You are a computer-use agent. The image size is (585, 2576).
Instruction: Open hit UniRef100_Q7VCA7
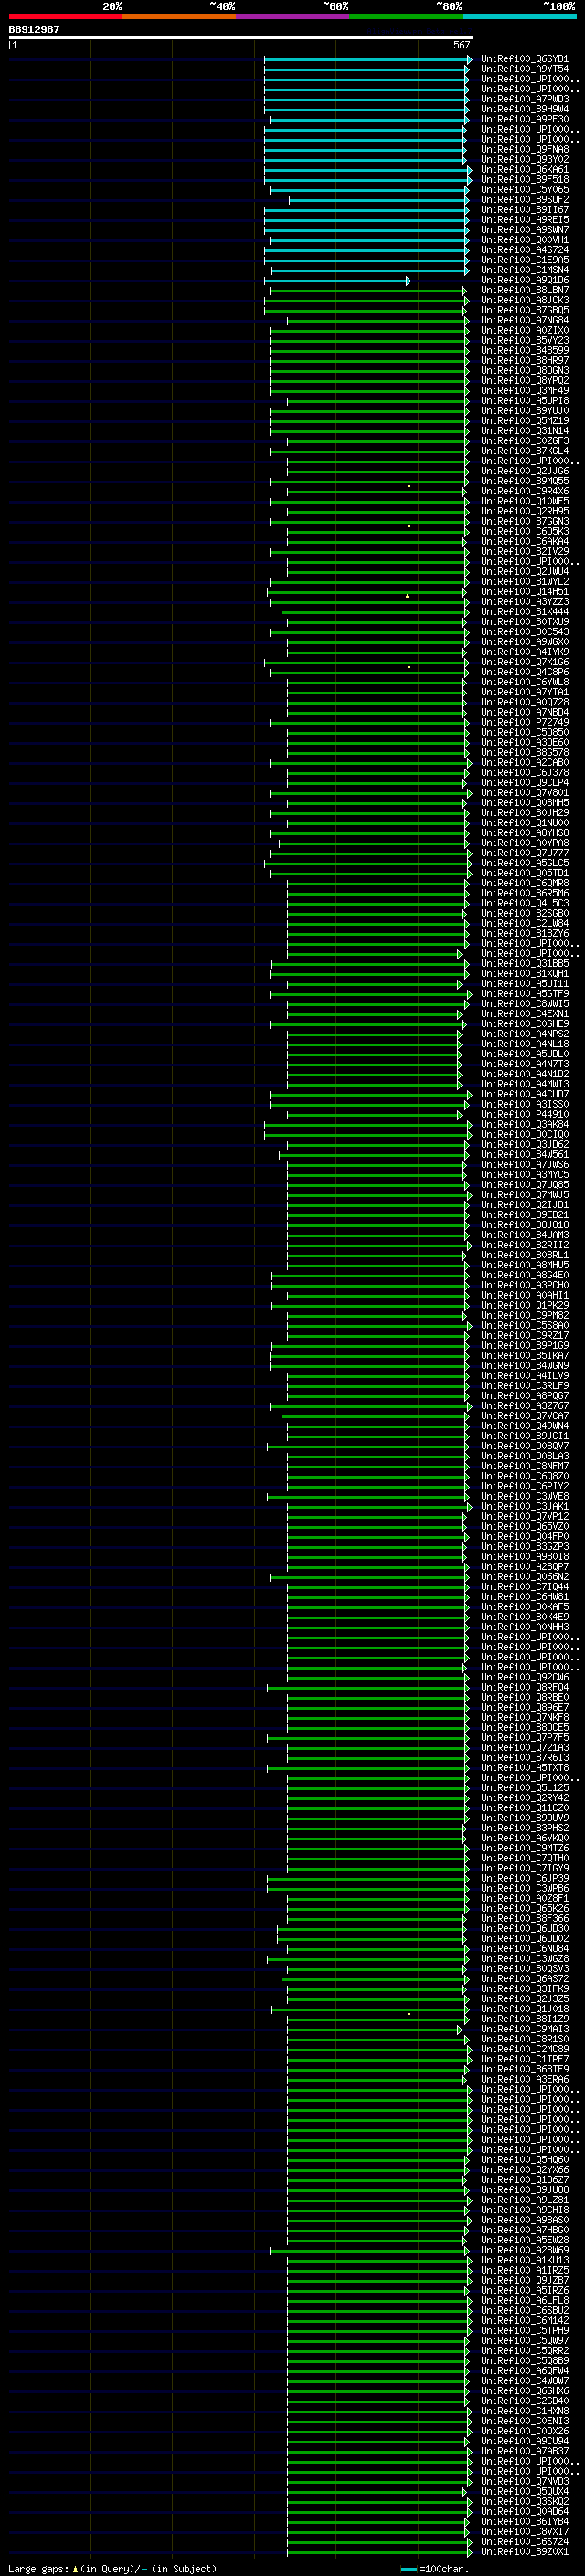(524, 1416)
